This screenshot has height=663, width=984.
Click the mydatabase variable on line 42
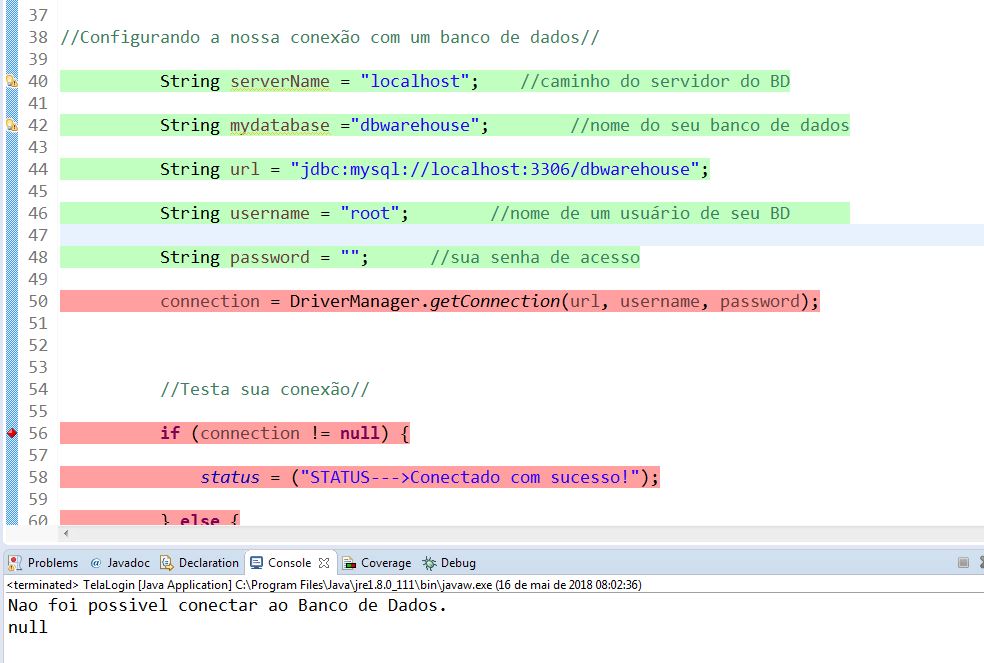(x=280, y=125)
